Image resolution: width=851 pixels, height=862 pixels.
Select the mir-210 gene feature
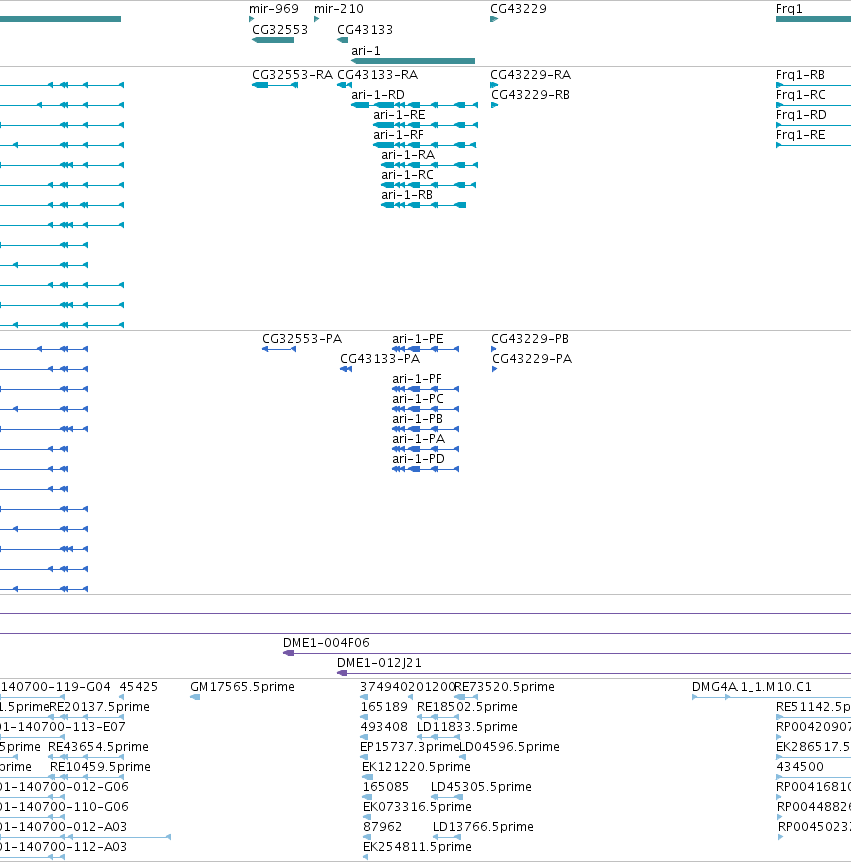317,19
